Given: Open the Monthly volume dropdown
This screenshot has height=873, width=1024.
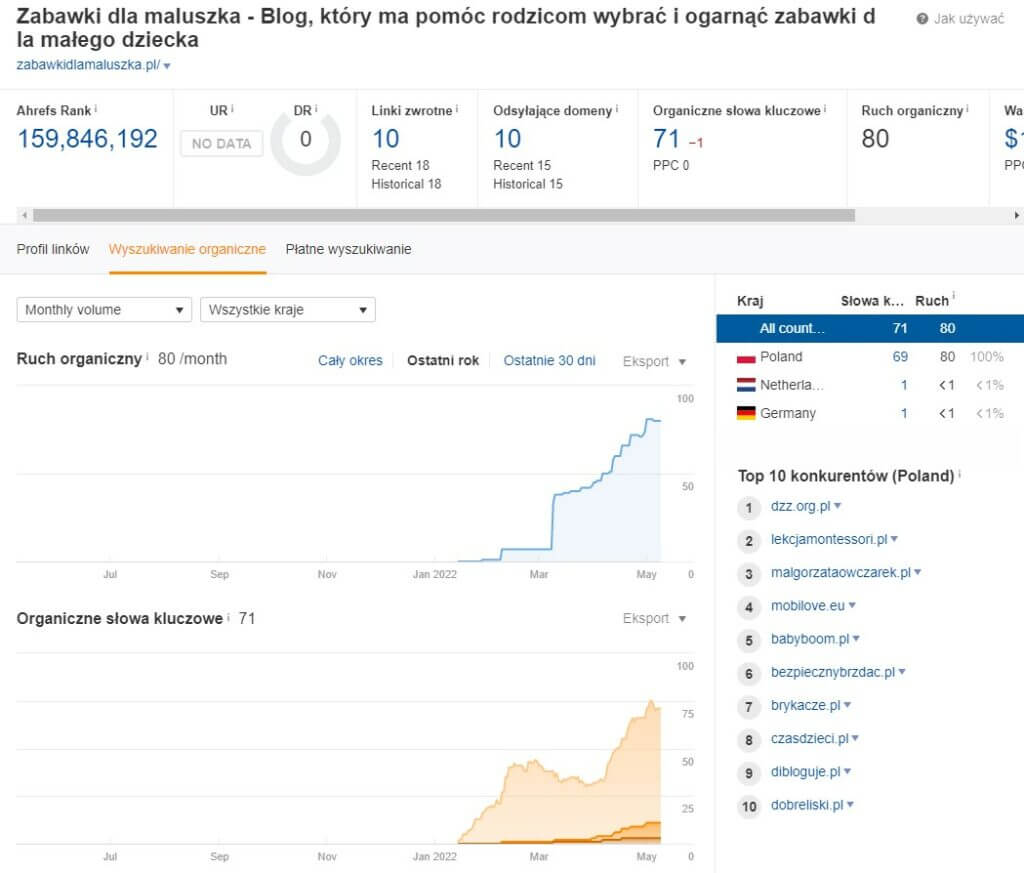Looking at the screenshot, I should click(104, 310).
